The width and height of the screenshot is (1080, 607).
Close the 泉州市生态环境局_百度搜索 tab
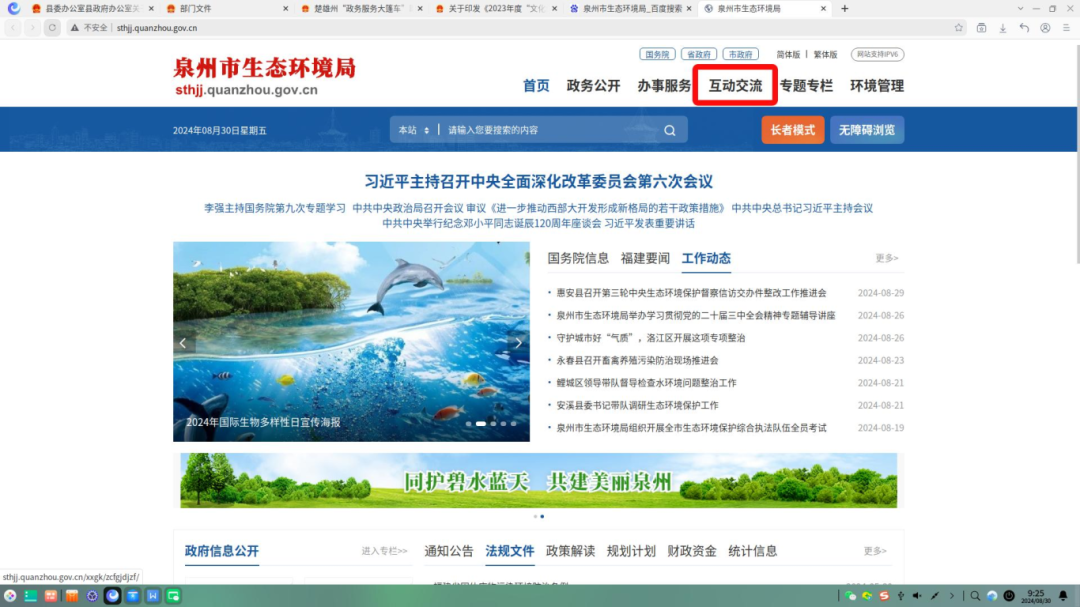pos(689,8)
